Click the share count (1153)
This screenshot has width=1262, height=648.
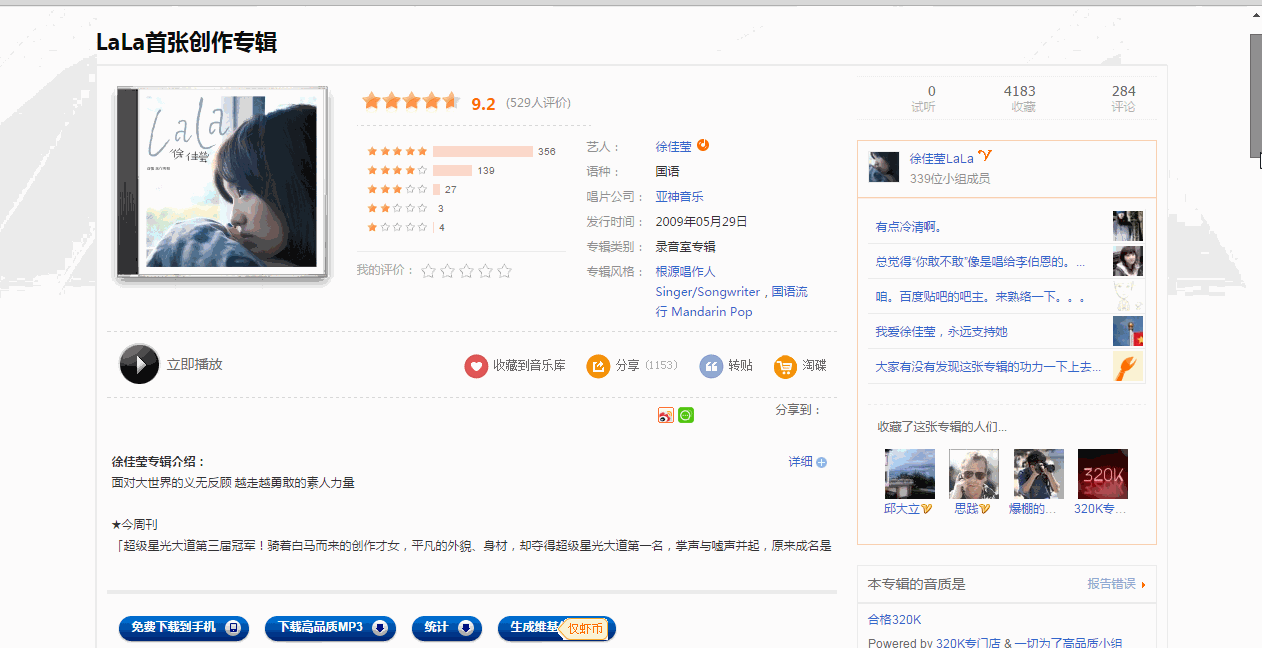[x=661, y=366]
